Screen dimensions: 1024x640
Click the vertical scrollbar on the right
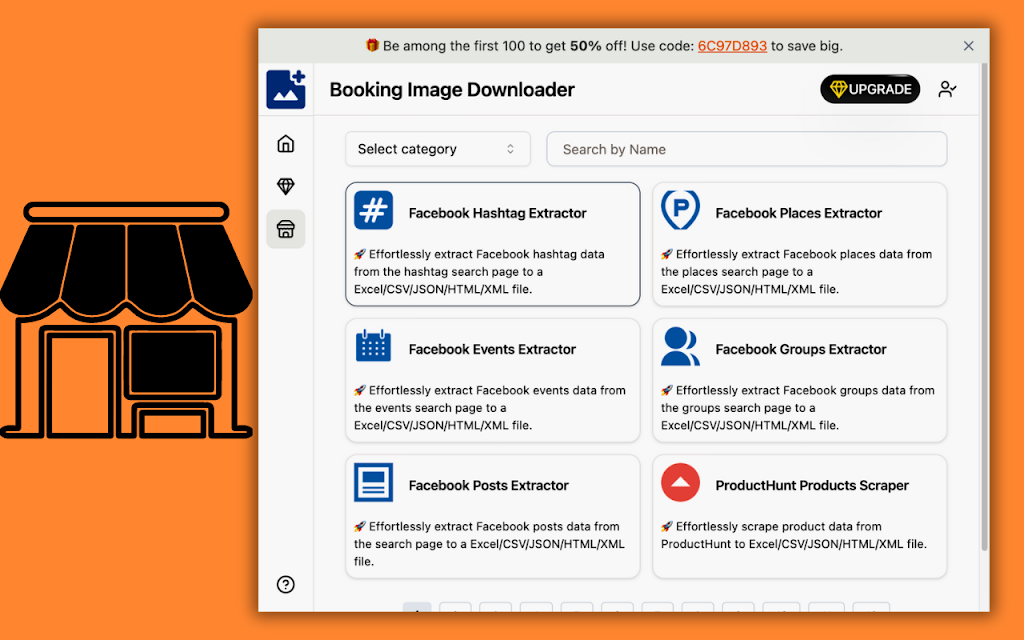984,307
